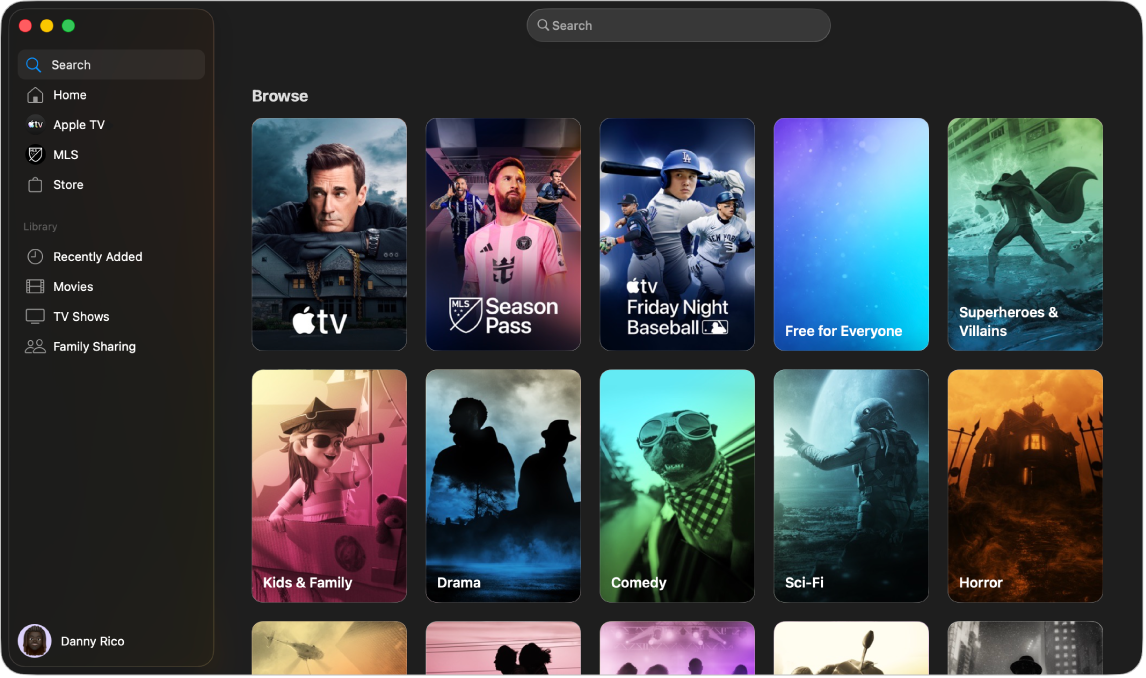Open Home from the sidebar
This screenshot has width=1146, height=678.
pyautogui.click(x=35, y=94)
